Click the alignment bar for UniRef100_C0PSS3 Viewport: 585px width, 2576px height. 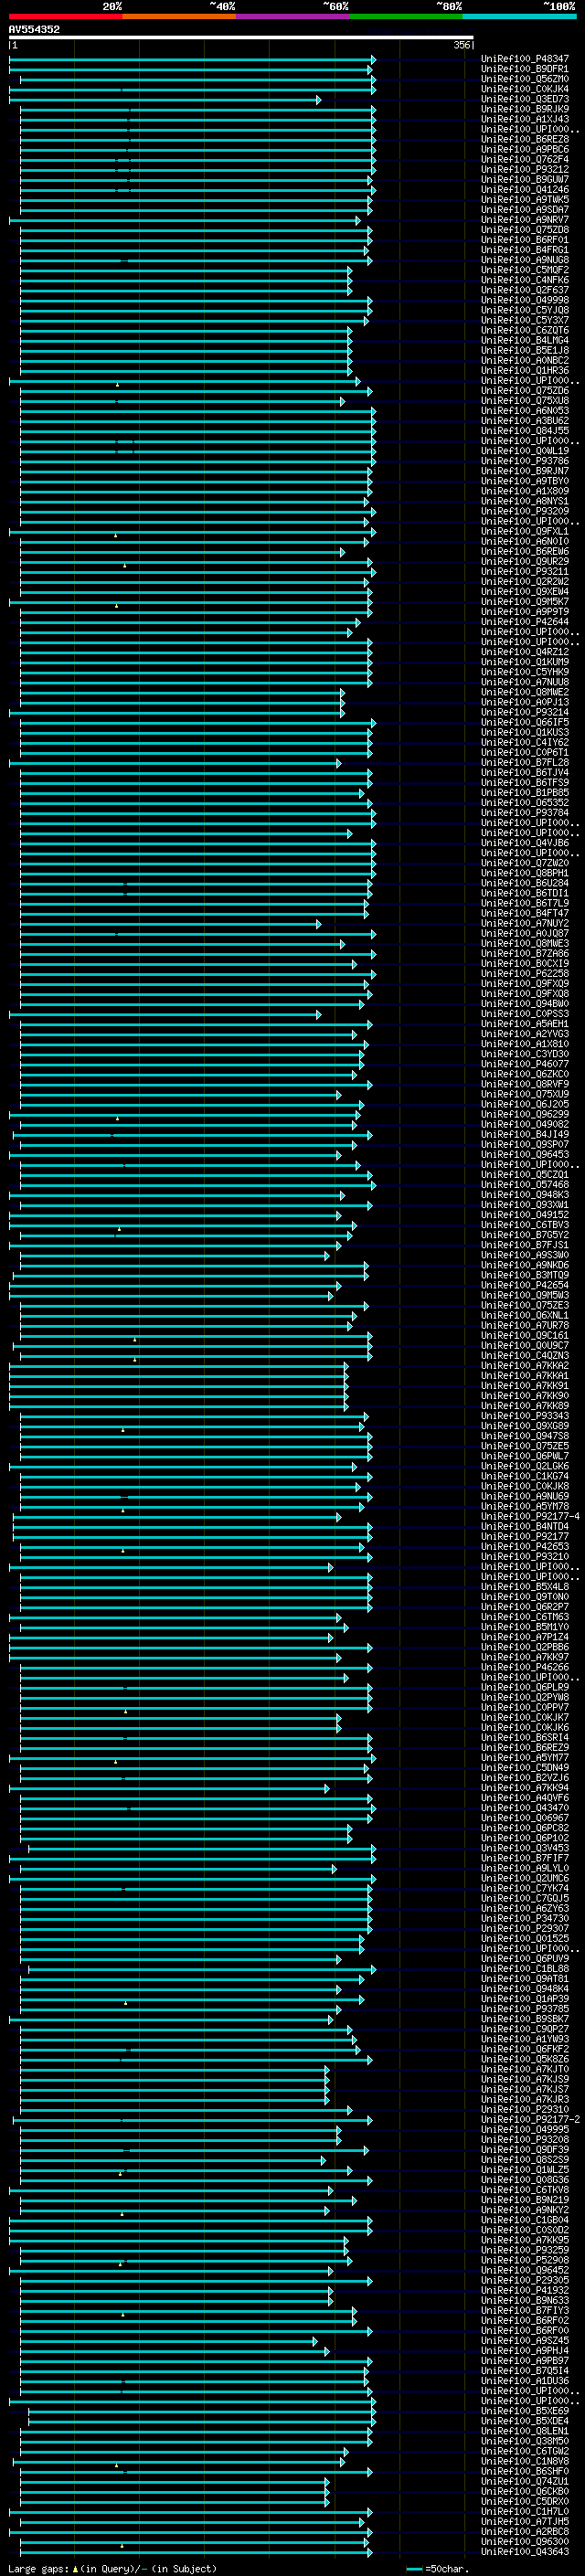point(165,1014)
